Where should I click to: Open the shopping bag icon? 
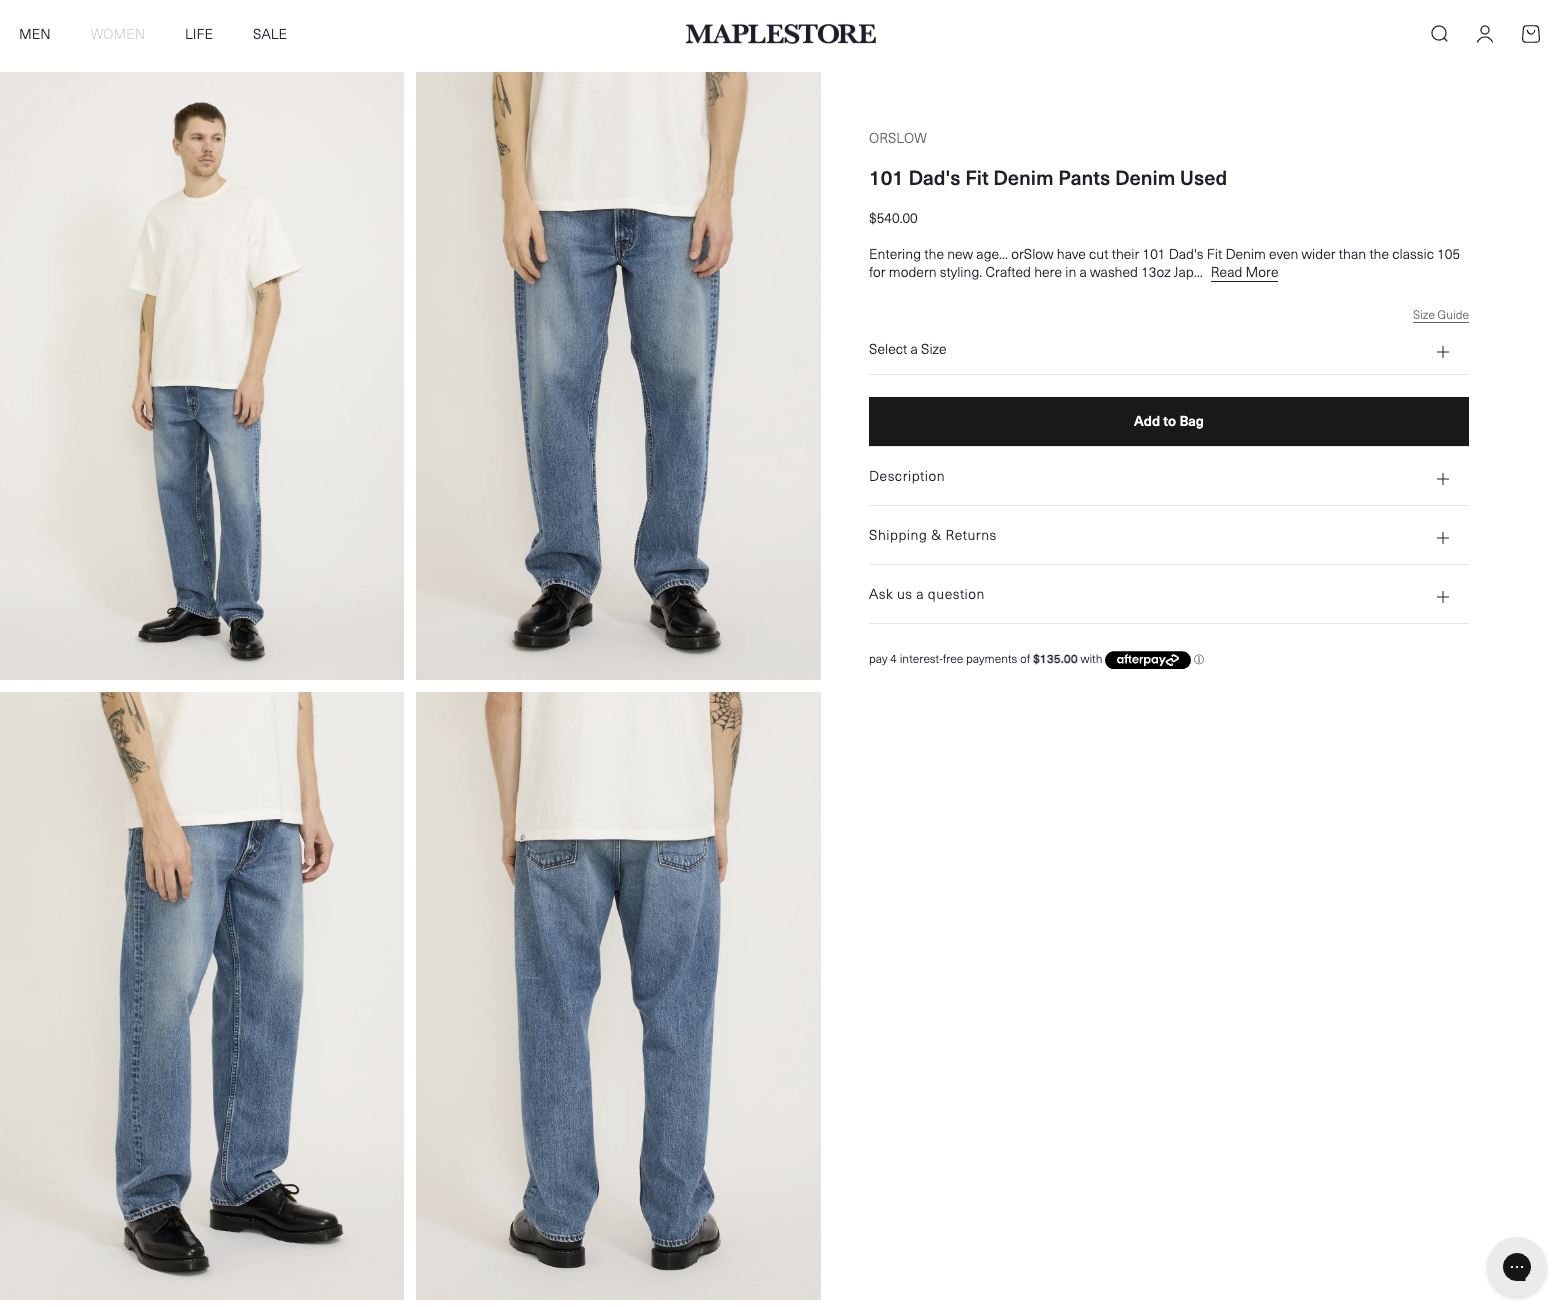pyautogui.click(x=1530, y=34)
